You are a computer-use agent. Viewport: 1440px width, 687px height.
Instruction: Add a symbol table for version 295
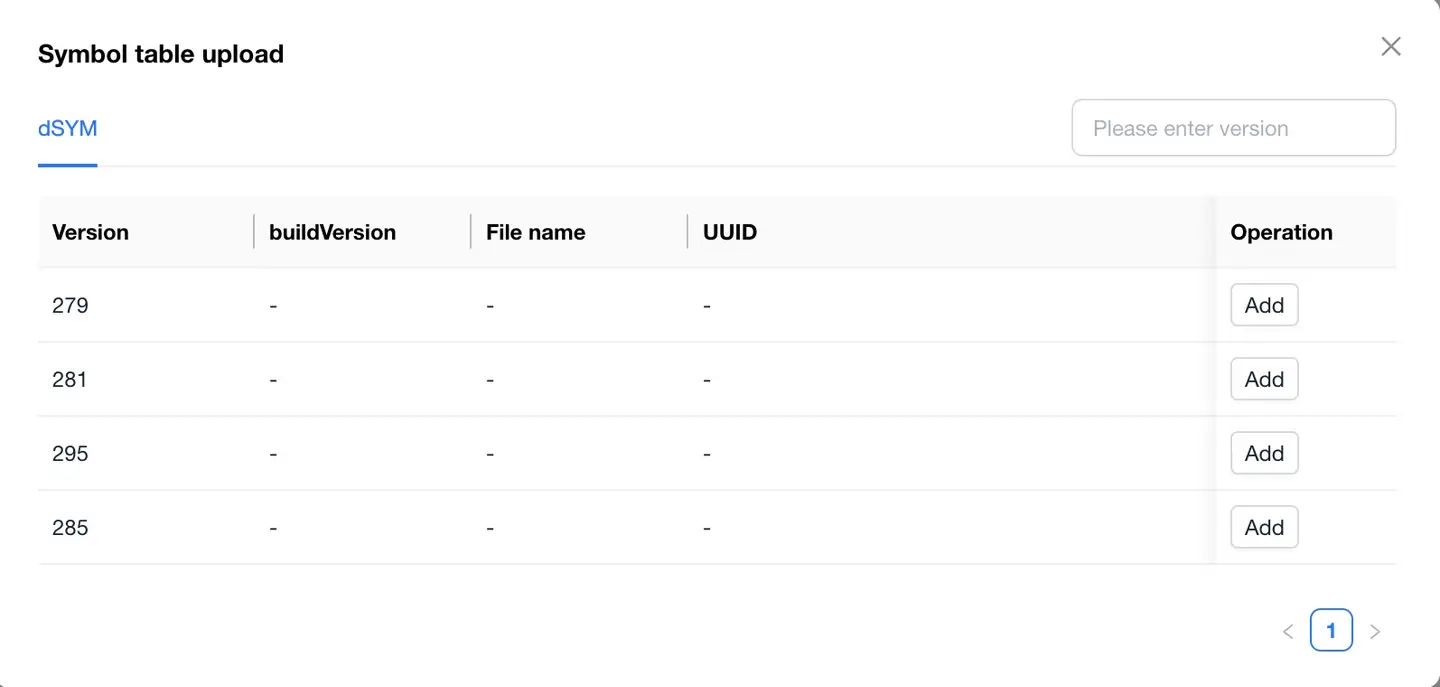(1264, 454)
